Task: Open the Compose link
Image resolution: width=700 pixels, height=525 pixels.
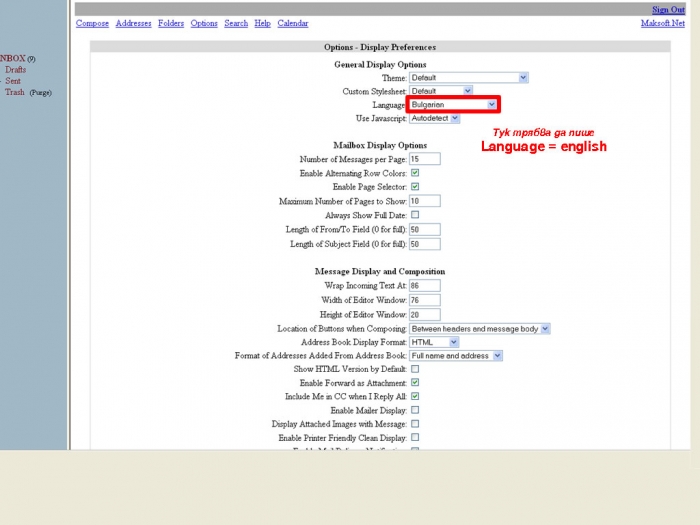Action: point(92,23)
